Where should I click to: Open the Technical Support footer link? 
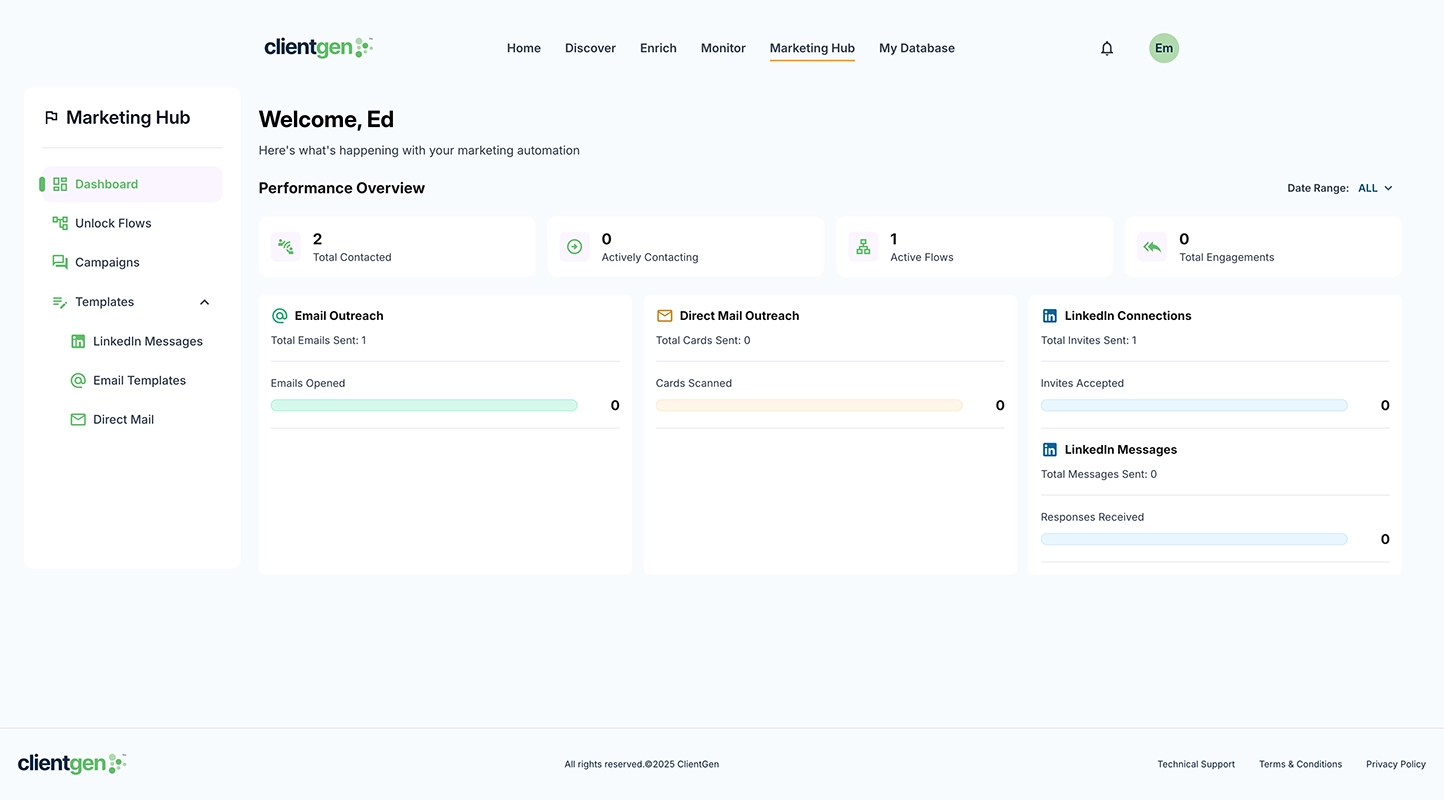point(1195,764)
